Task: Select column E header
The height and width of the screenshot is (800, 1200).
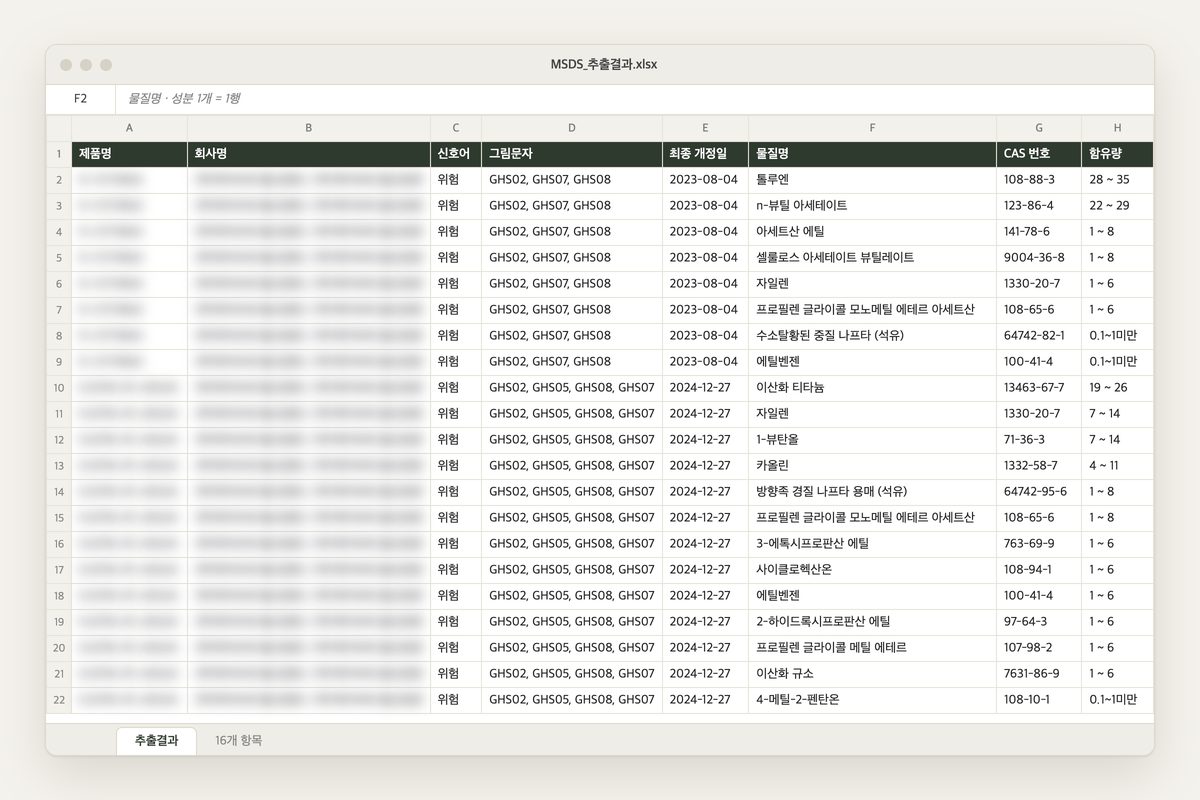Action: pyautogui.click(x=705, y=128)
